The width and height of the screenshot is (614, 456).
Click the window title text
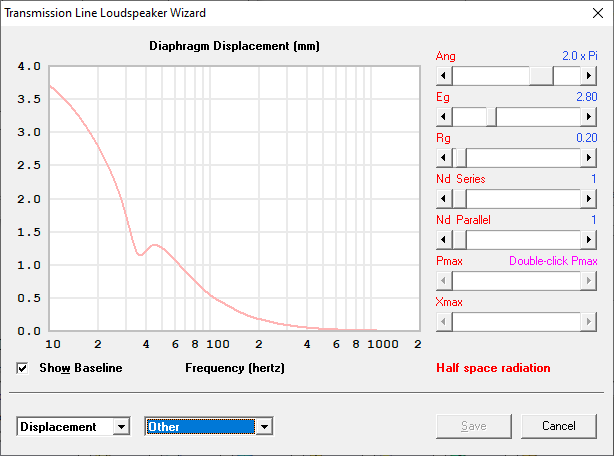click(x=105, y=13)
